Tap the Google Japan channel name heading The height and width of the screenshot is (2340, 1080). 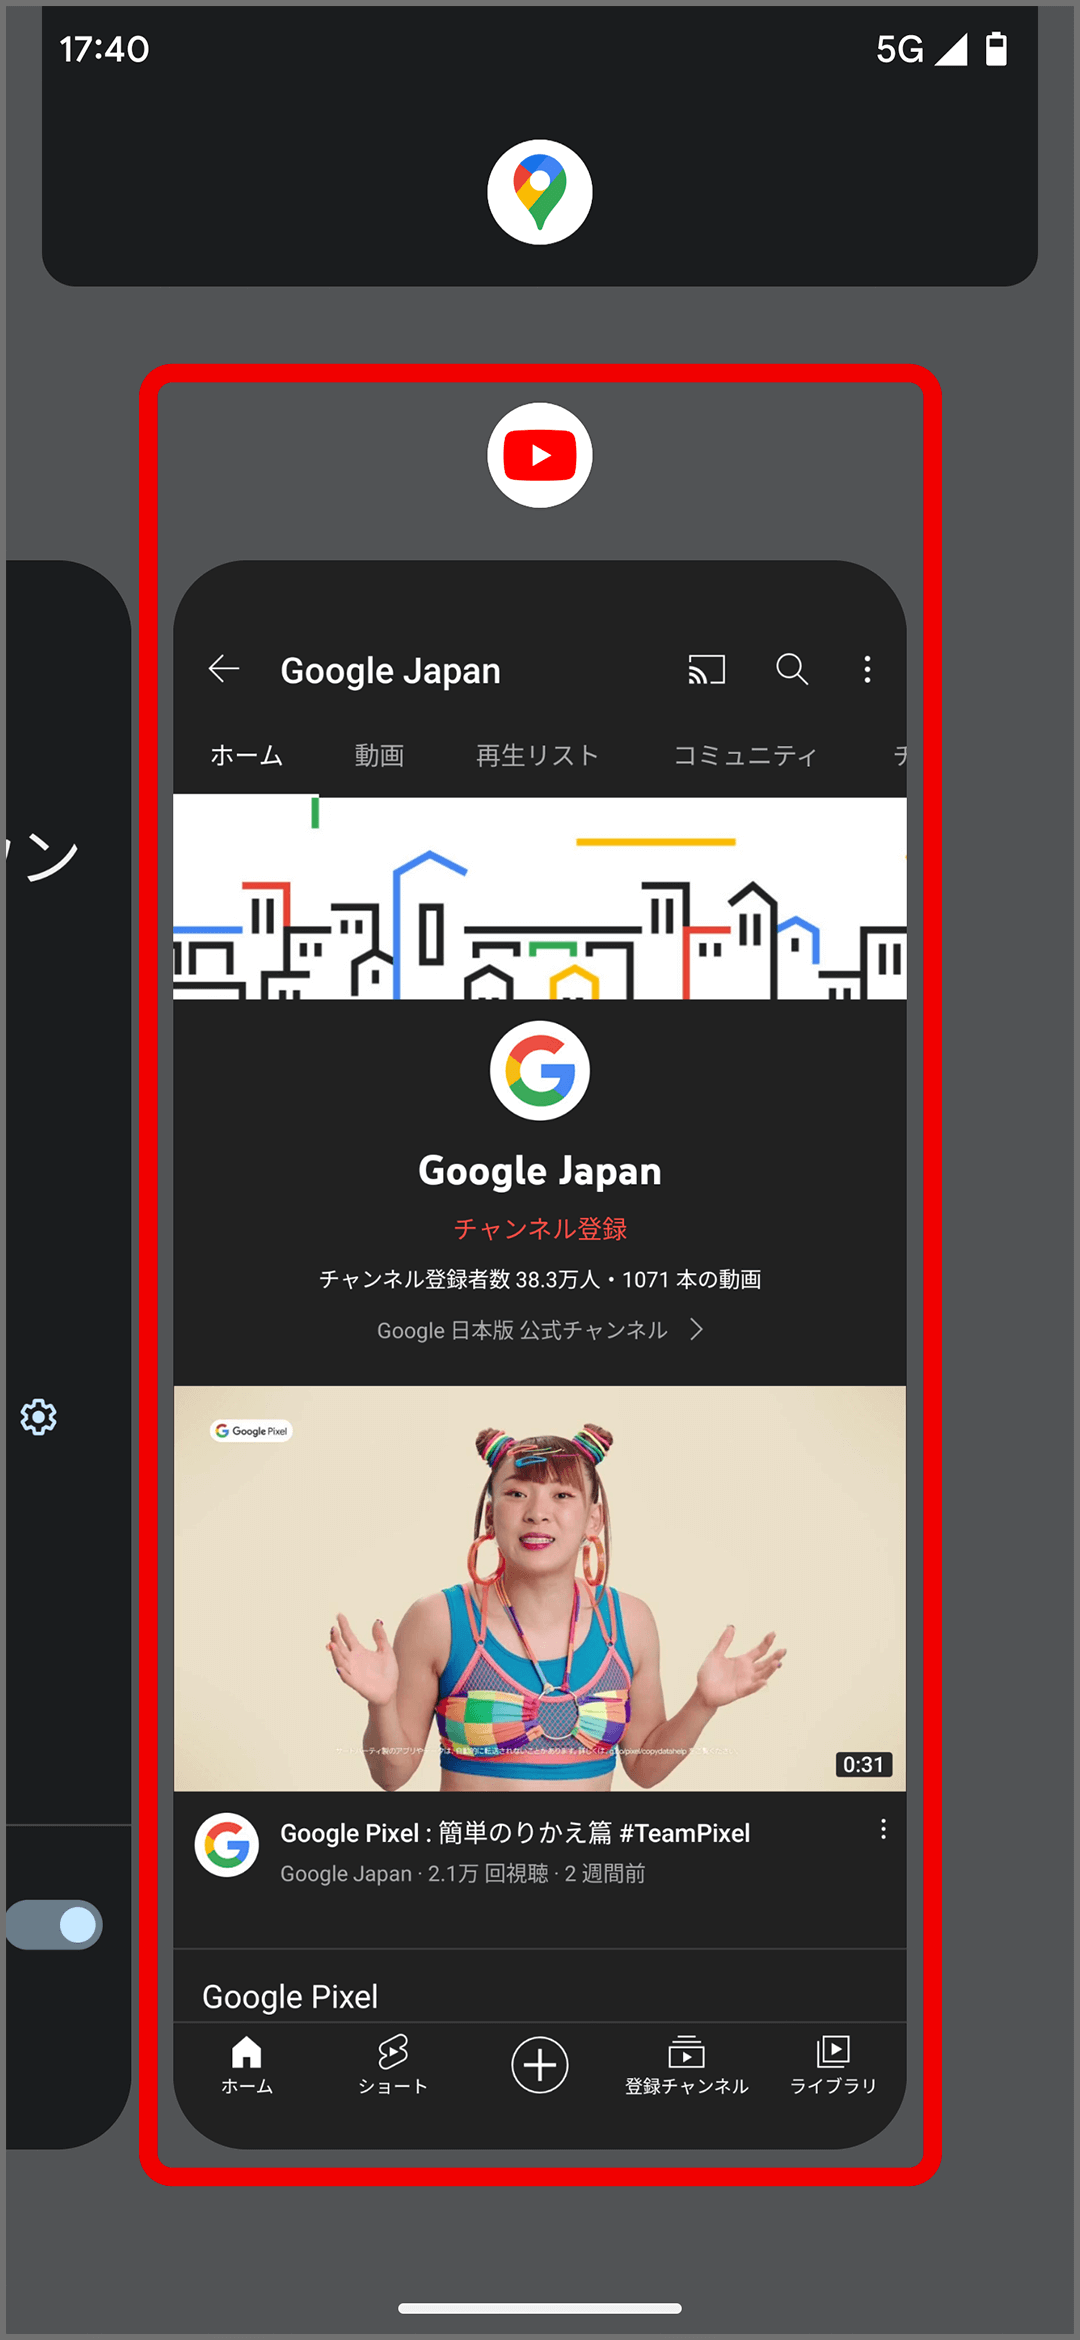(540, 1171)
